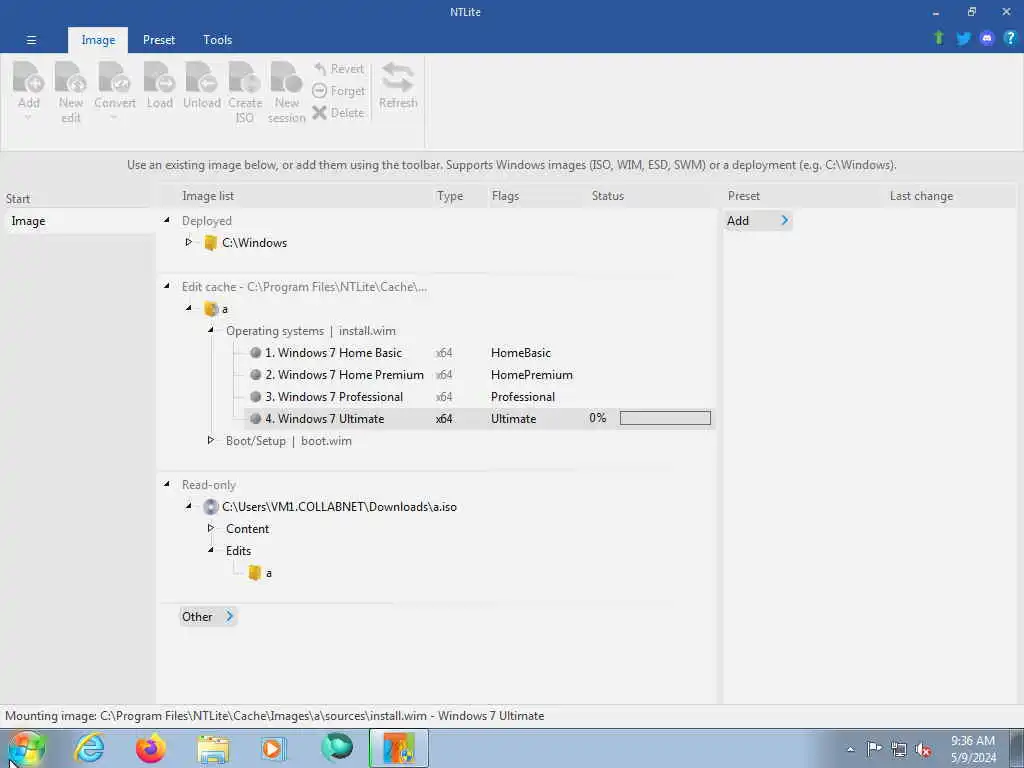Collapse the Read-only group
Viewport: 1024px width, 768px height.
(x=167, y=484)
